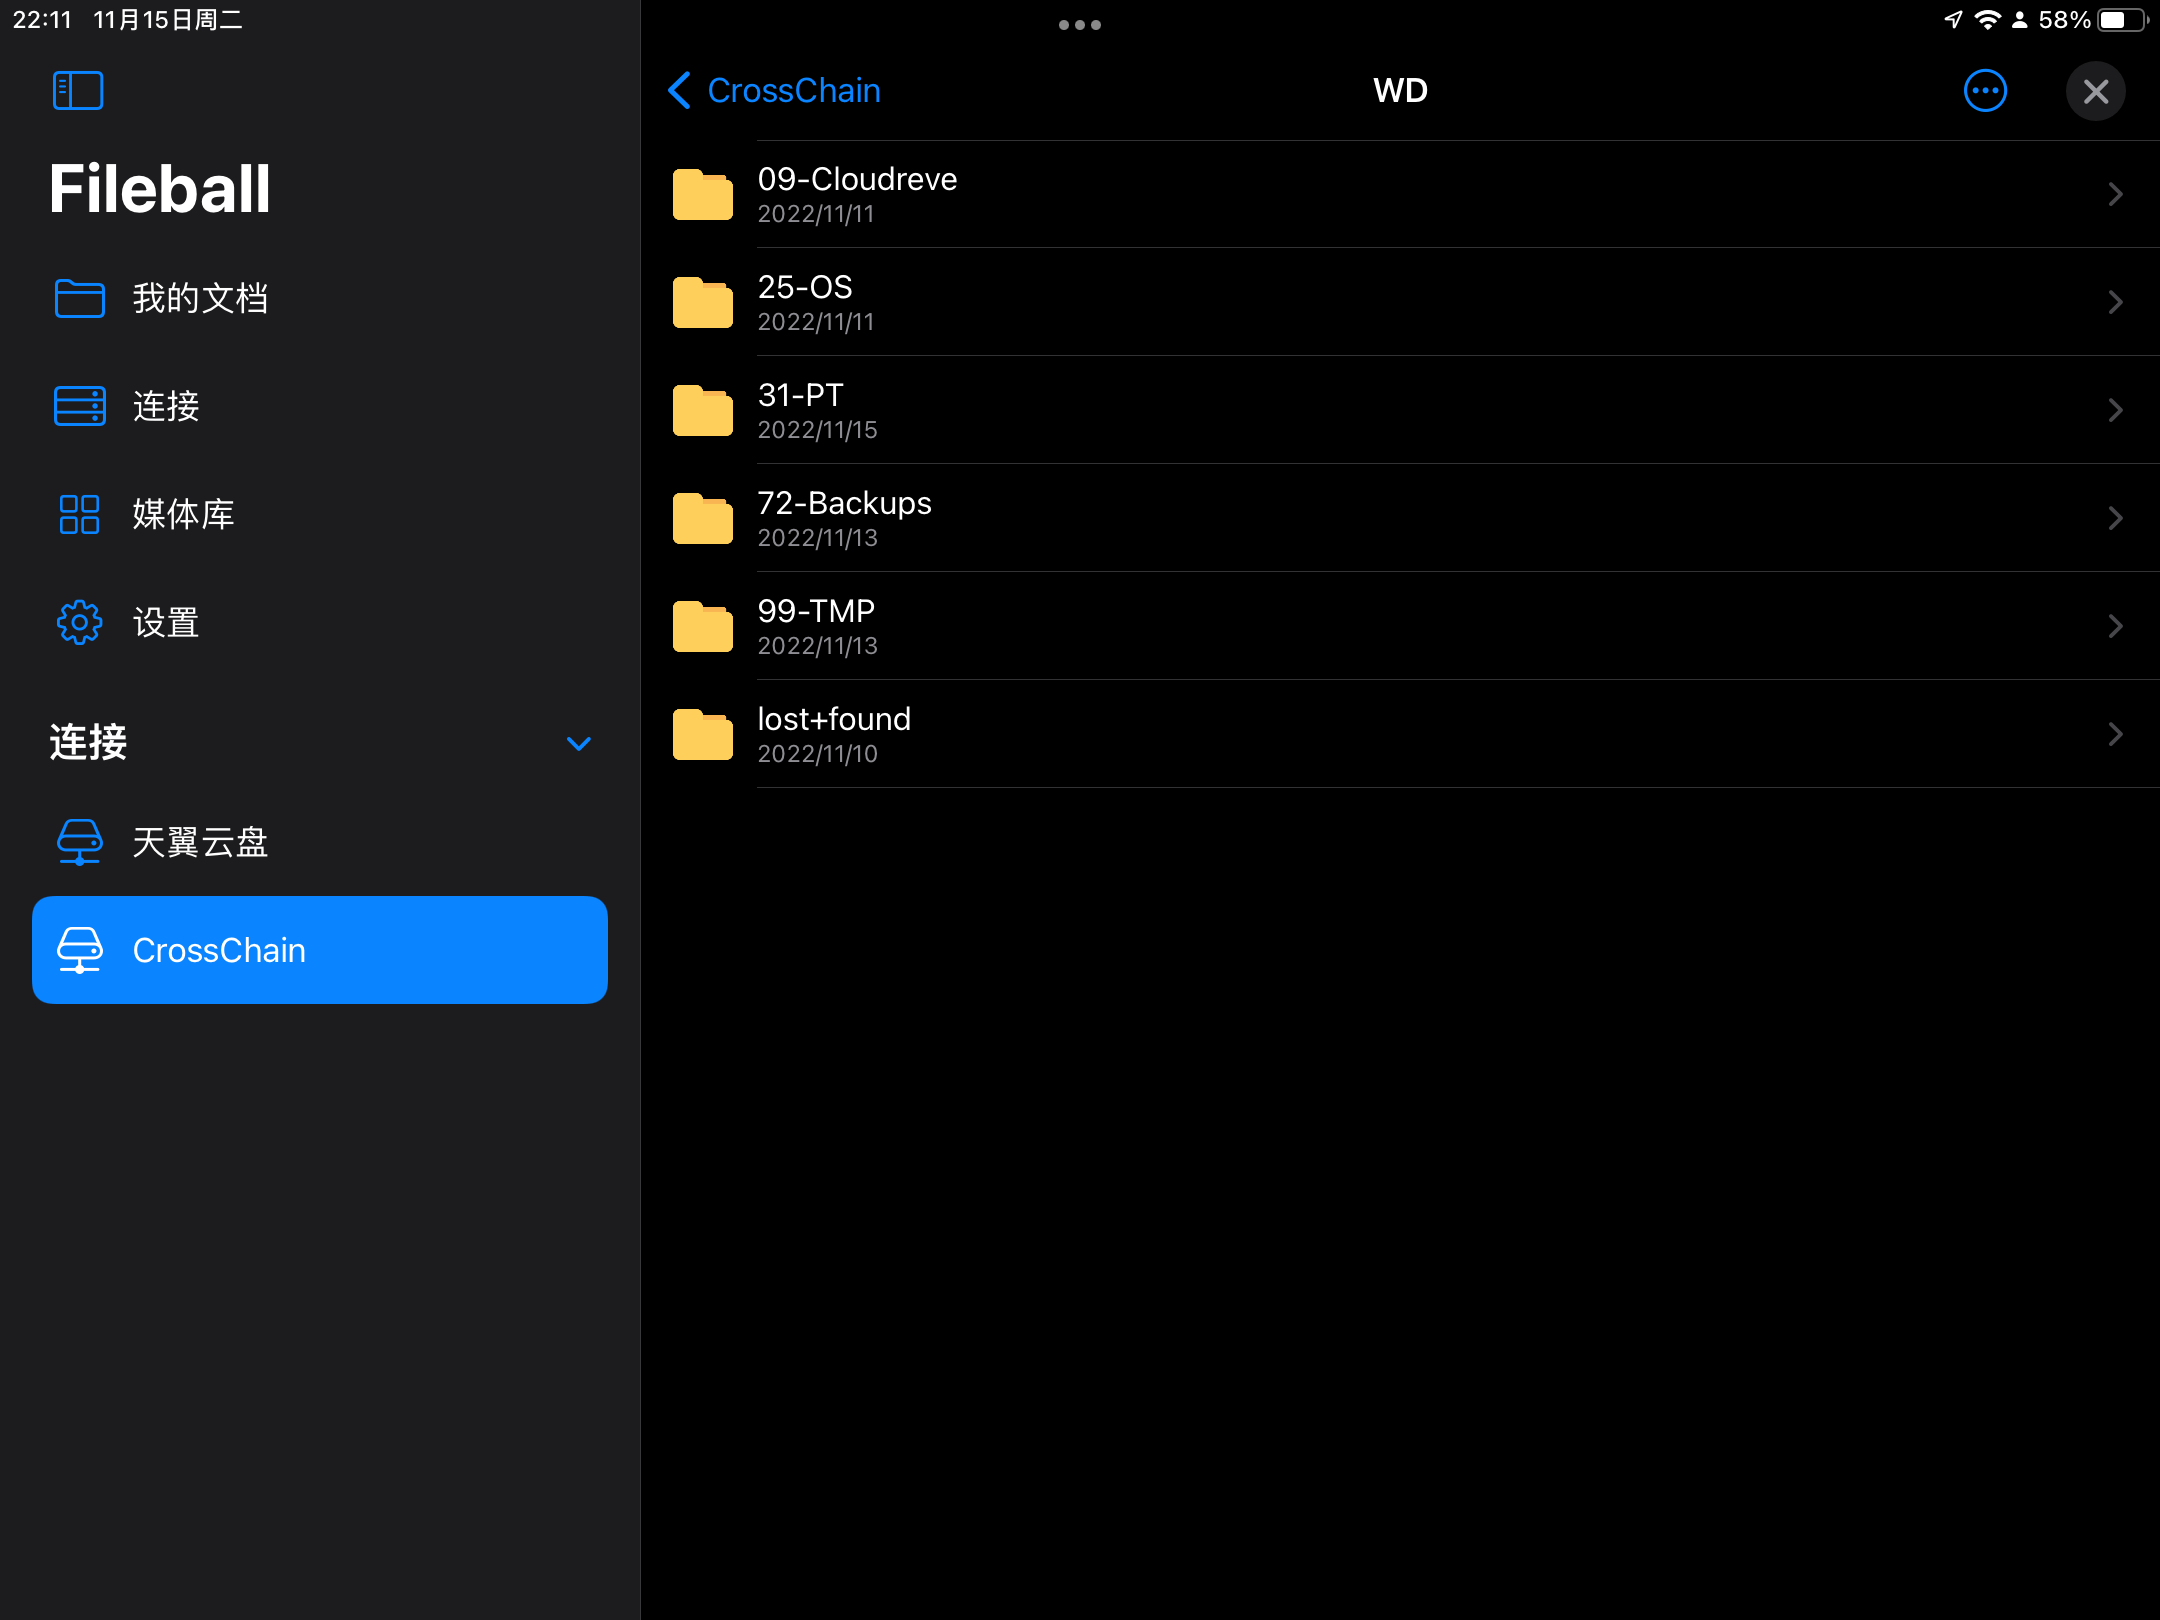The width and height of the screenshot is (2160, 1620).
Task: Select the CrossChain drive icon in sidebar
Action: (79, 950)
